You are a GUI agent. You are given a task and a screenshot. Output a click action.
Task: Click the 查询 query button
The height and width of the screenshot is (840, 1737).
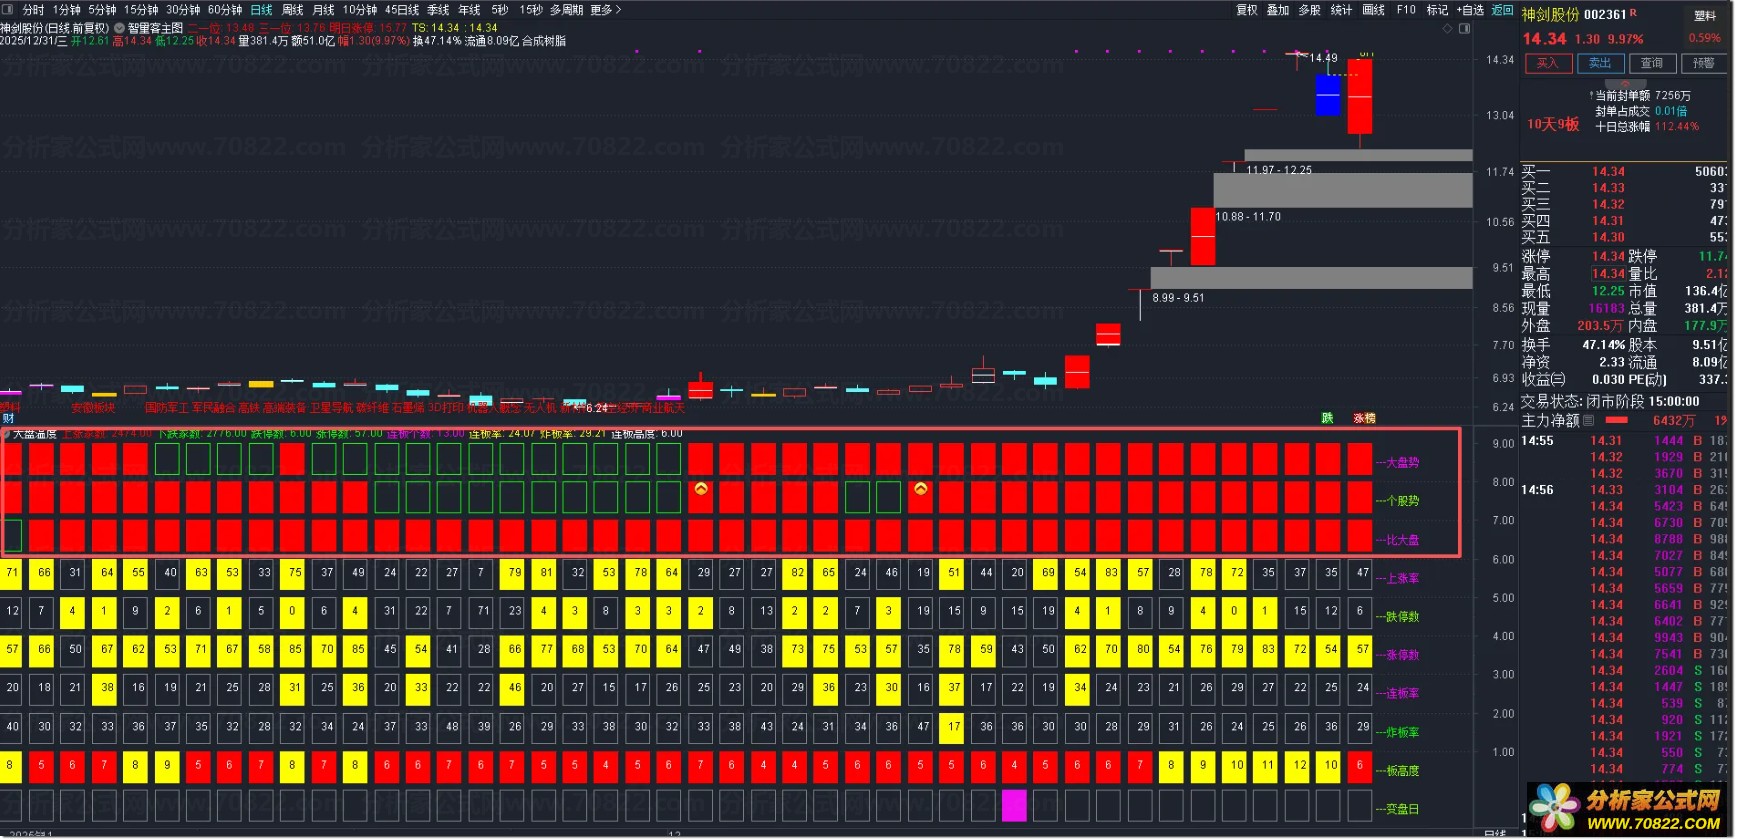(1652, 63)
